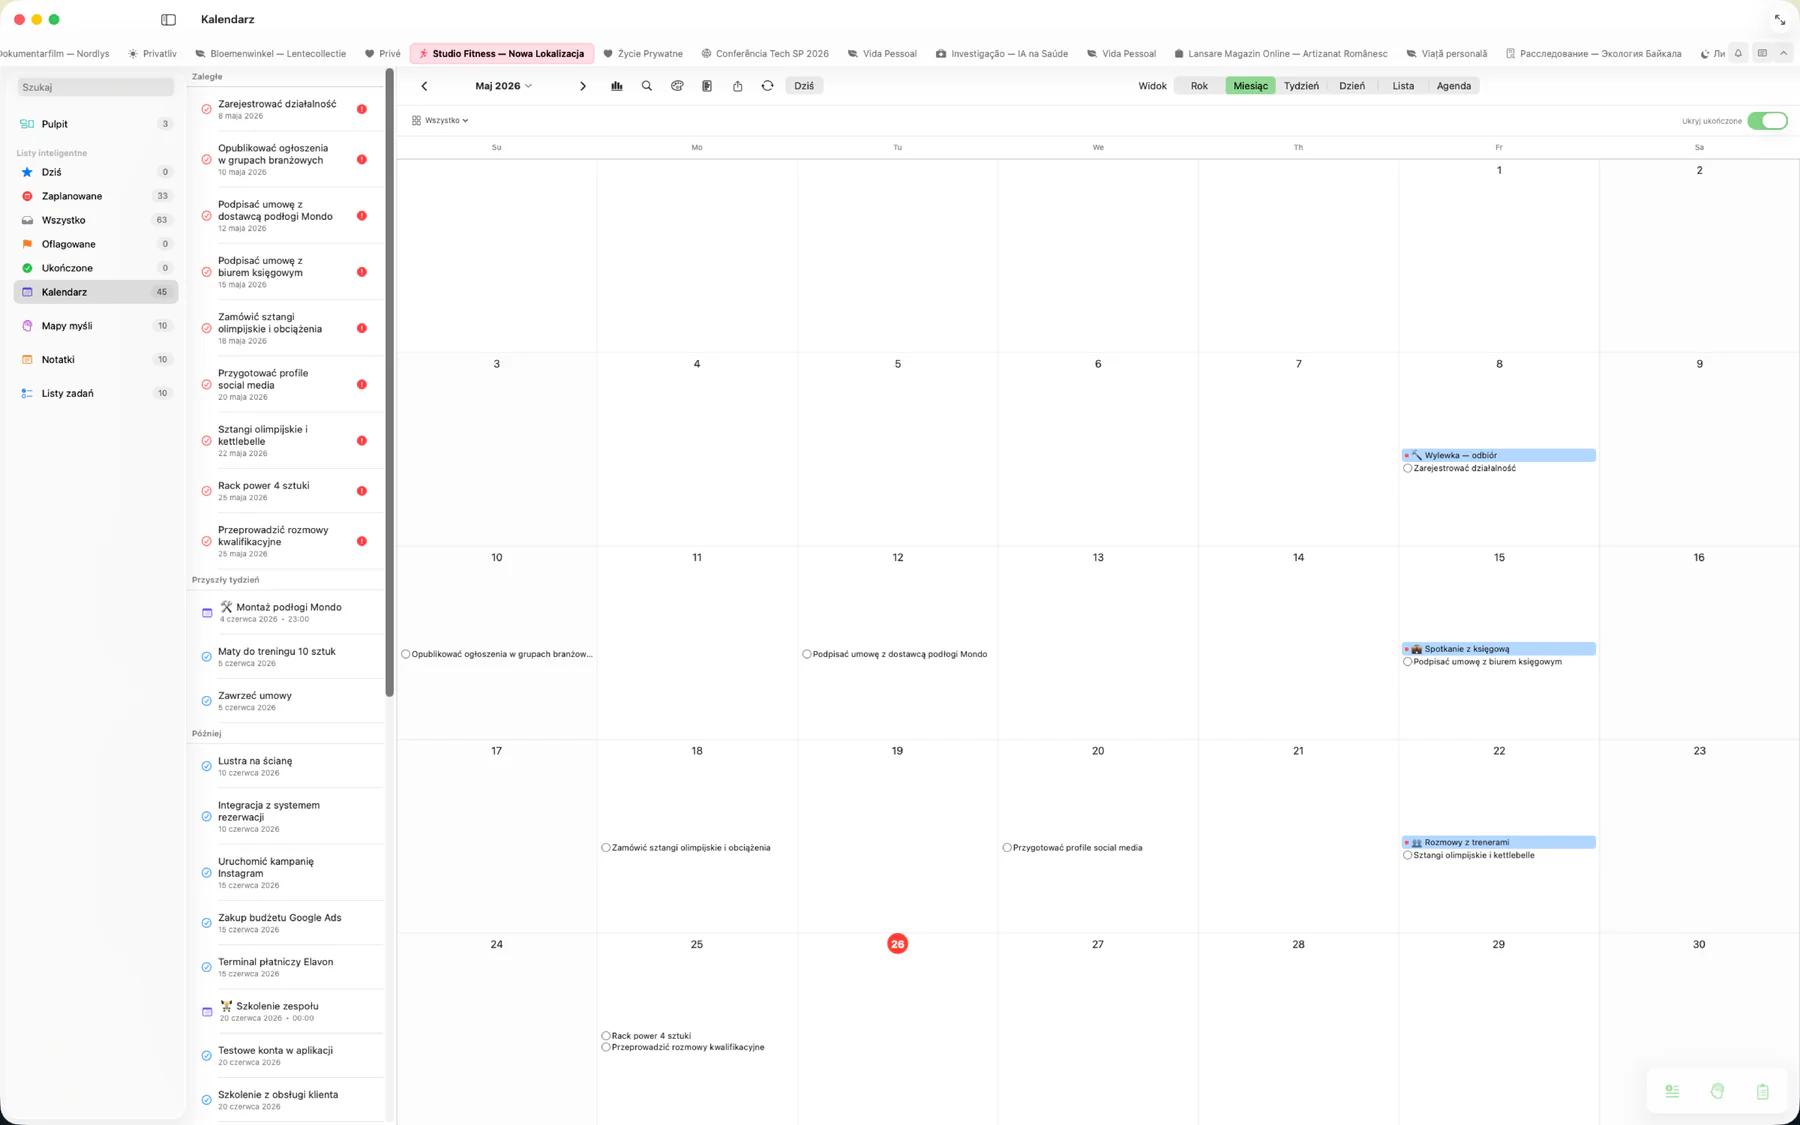Open Zakup budżetu Google Ads task

286,923
